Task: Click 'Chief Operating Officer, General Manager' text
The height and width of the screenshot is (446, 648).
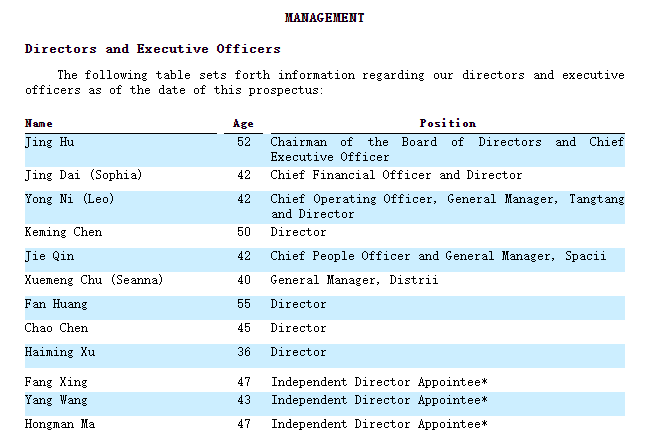Action: click(414, 199)
